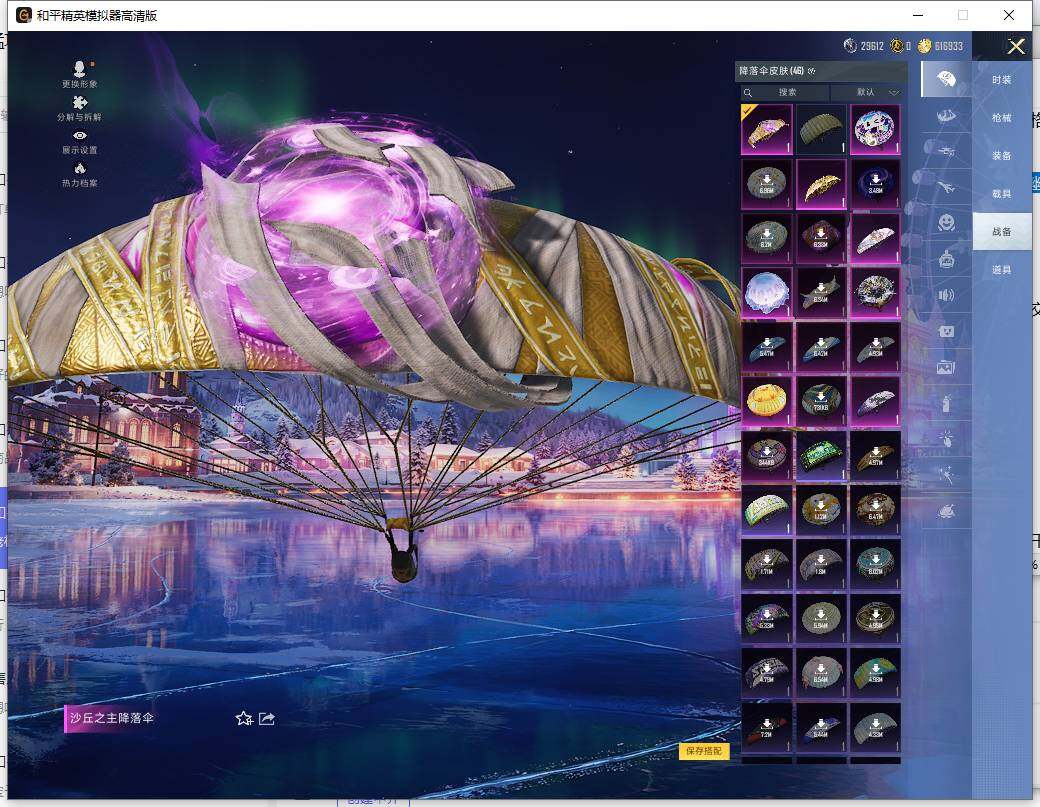The width and height of the screenshot is (1040, 807).
Task: Select the spray can category icon
Action: (946, 403)
